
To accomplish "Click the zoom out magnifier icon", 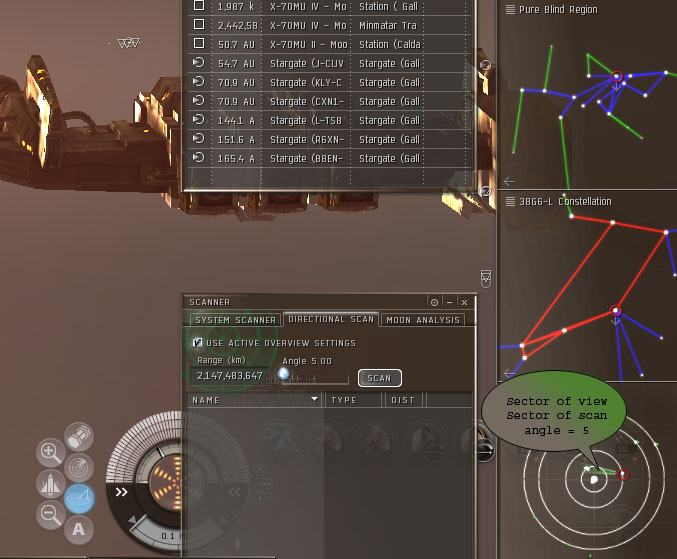I will (x=51, y=515).
